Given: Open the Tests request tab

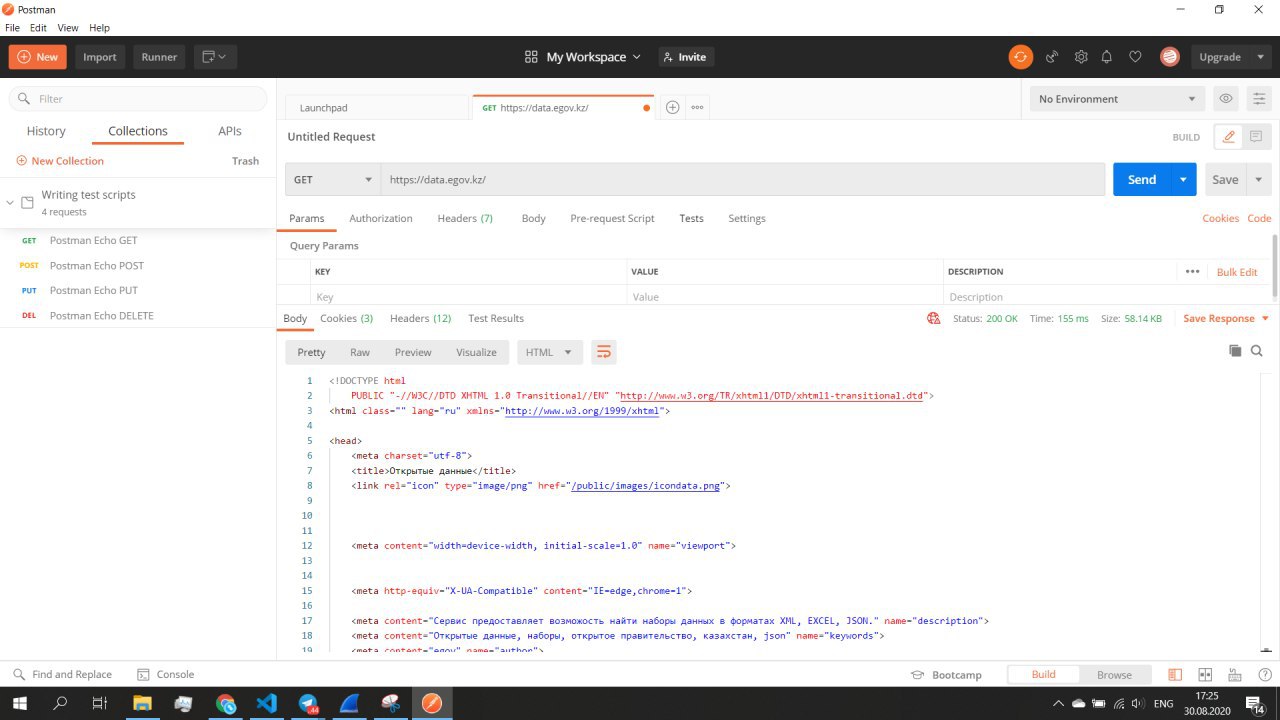Looking at the screenshot, I should [691, 218].
